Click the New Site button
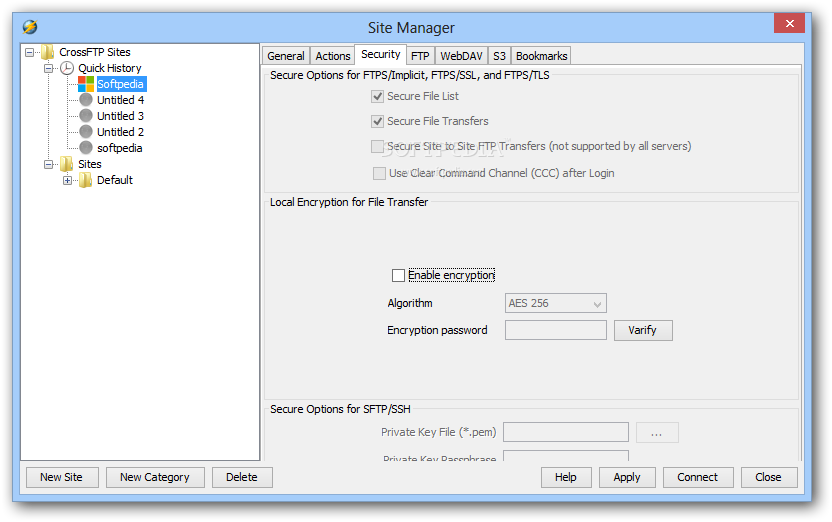 [62, 477]
